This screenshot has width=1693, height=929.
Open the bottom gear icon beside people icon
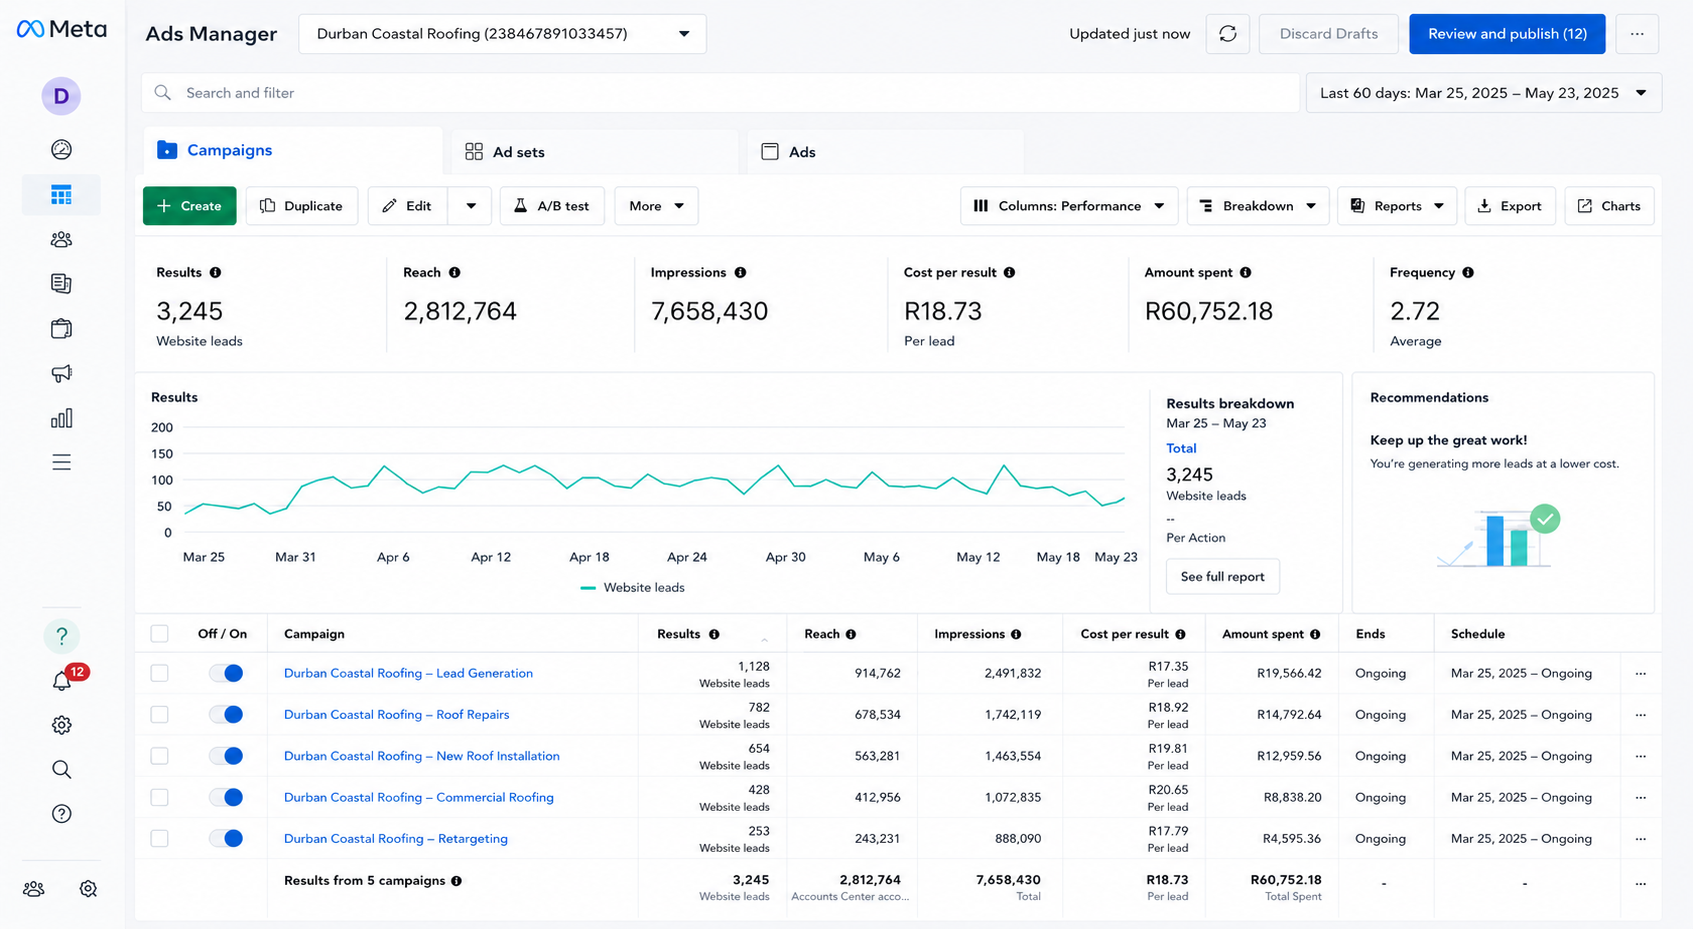click(88, 889)
